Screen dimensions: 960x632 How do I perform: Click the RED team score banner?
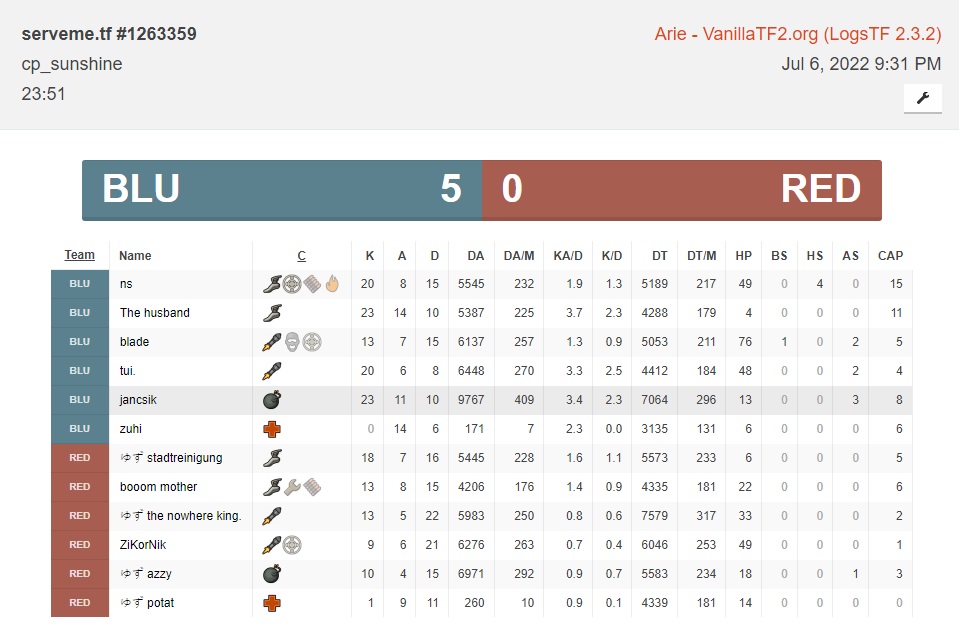682,189
